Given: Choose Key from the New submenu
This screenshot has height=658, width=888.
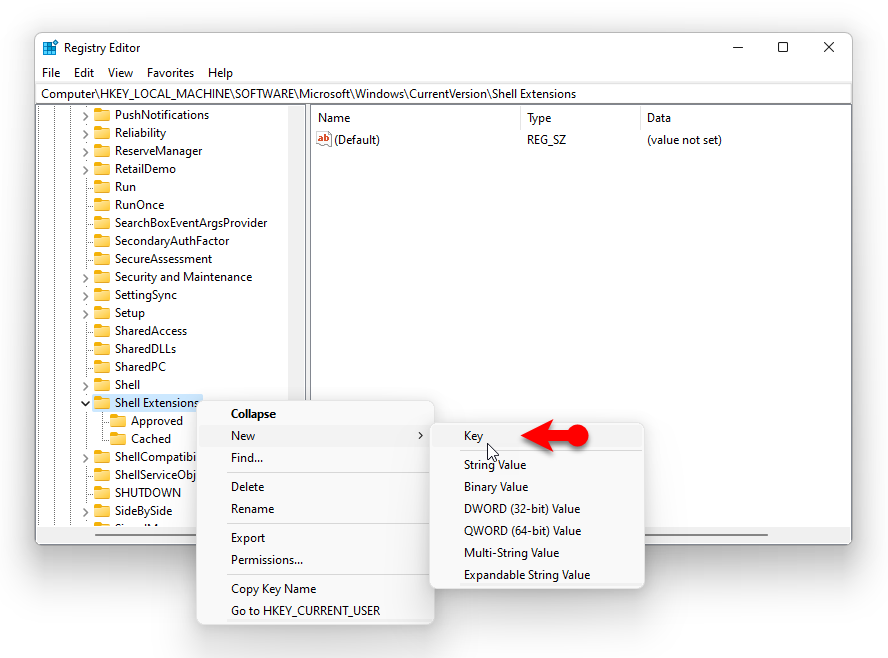Looking at the screenshot, I should pos(537,436).
